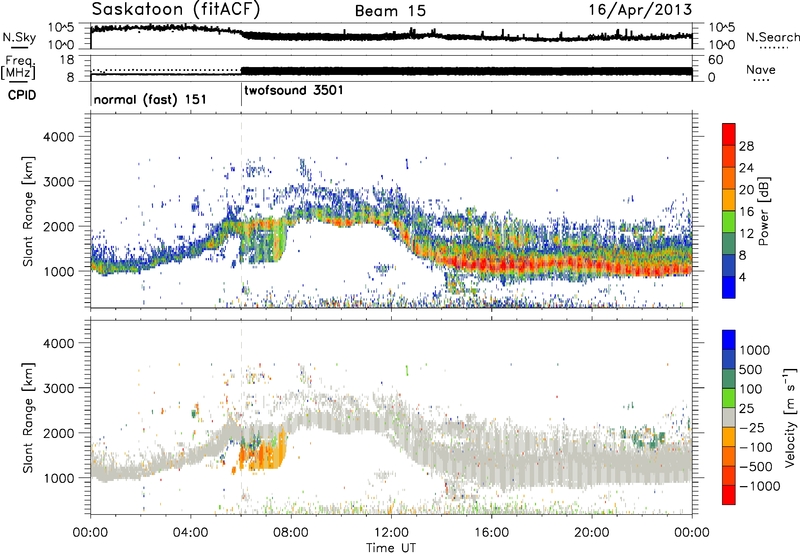Viewport: 800px width, 554px height.
Task: Click the date '16/Apr/2013'
Action: [x=640, y=10]
